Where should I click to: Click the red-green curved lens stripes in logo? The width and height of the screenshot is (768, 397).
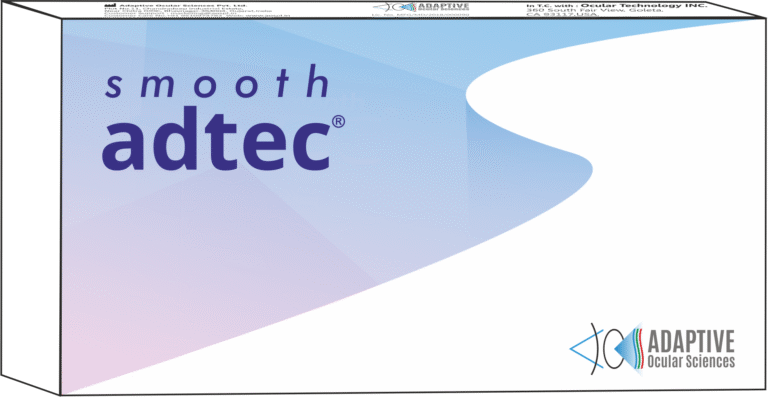[640, 348]
